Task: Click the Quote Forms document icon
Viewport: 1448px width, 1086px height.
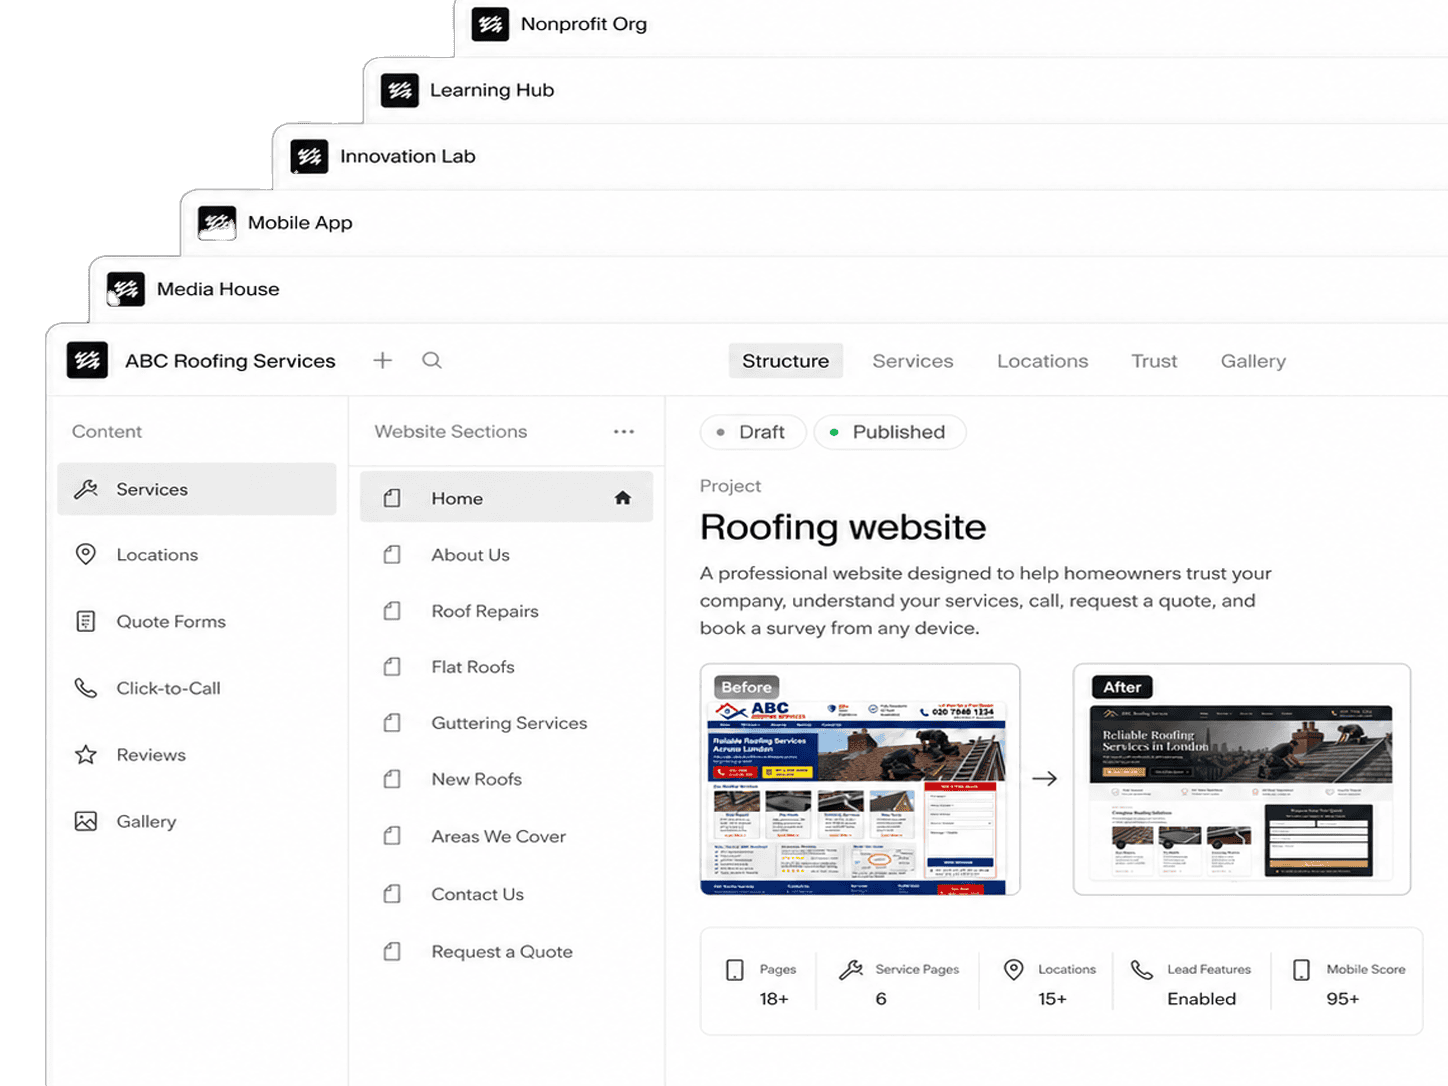Action: [x=86, y=621]
